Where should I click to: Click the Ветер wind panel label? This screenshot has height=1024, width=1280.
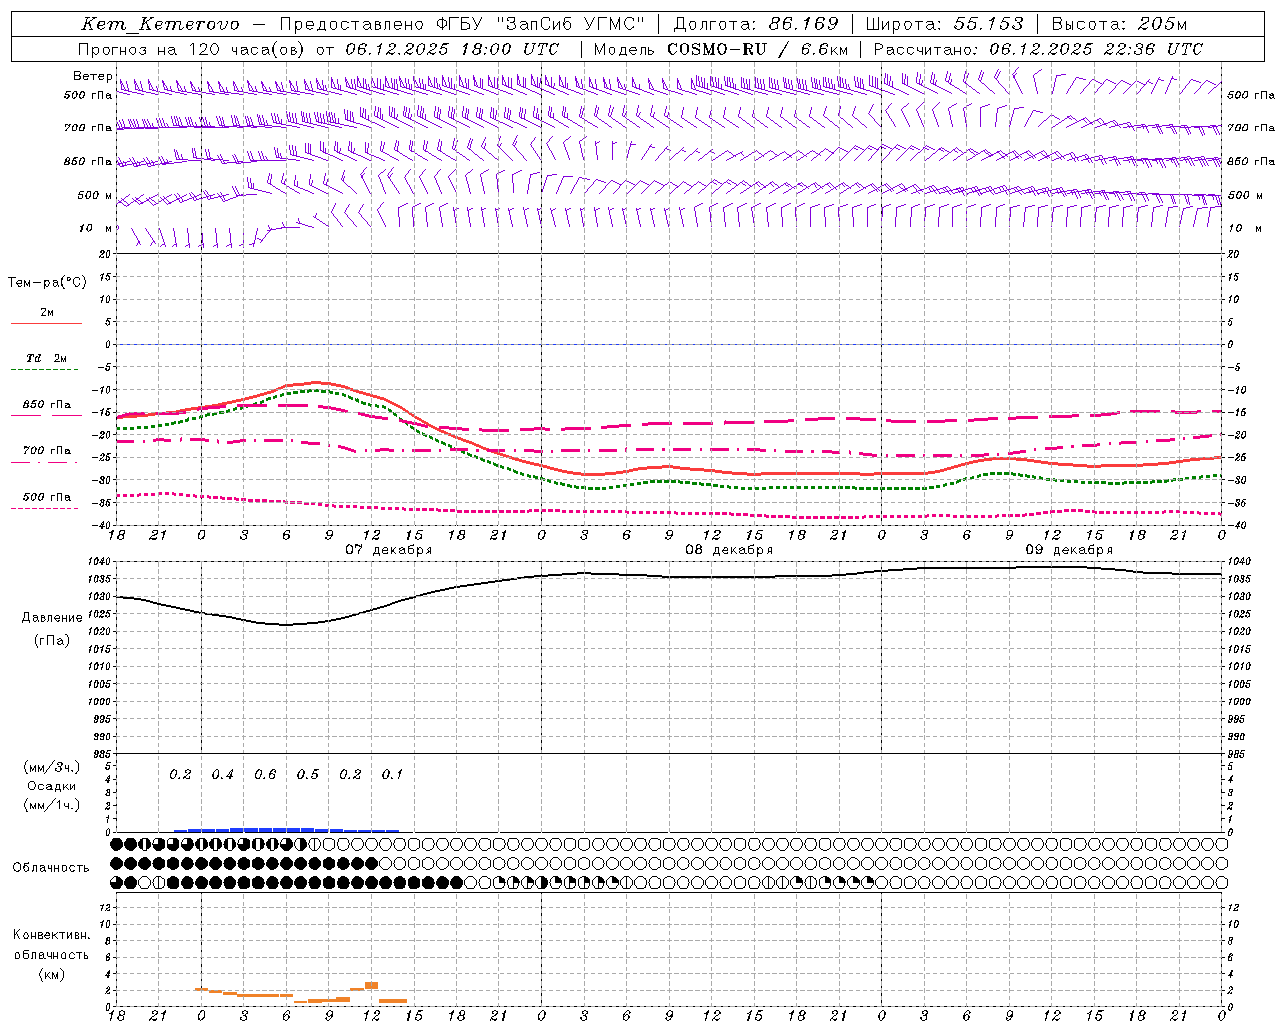click(93, 76)
